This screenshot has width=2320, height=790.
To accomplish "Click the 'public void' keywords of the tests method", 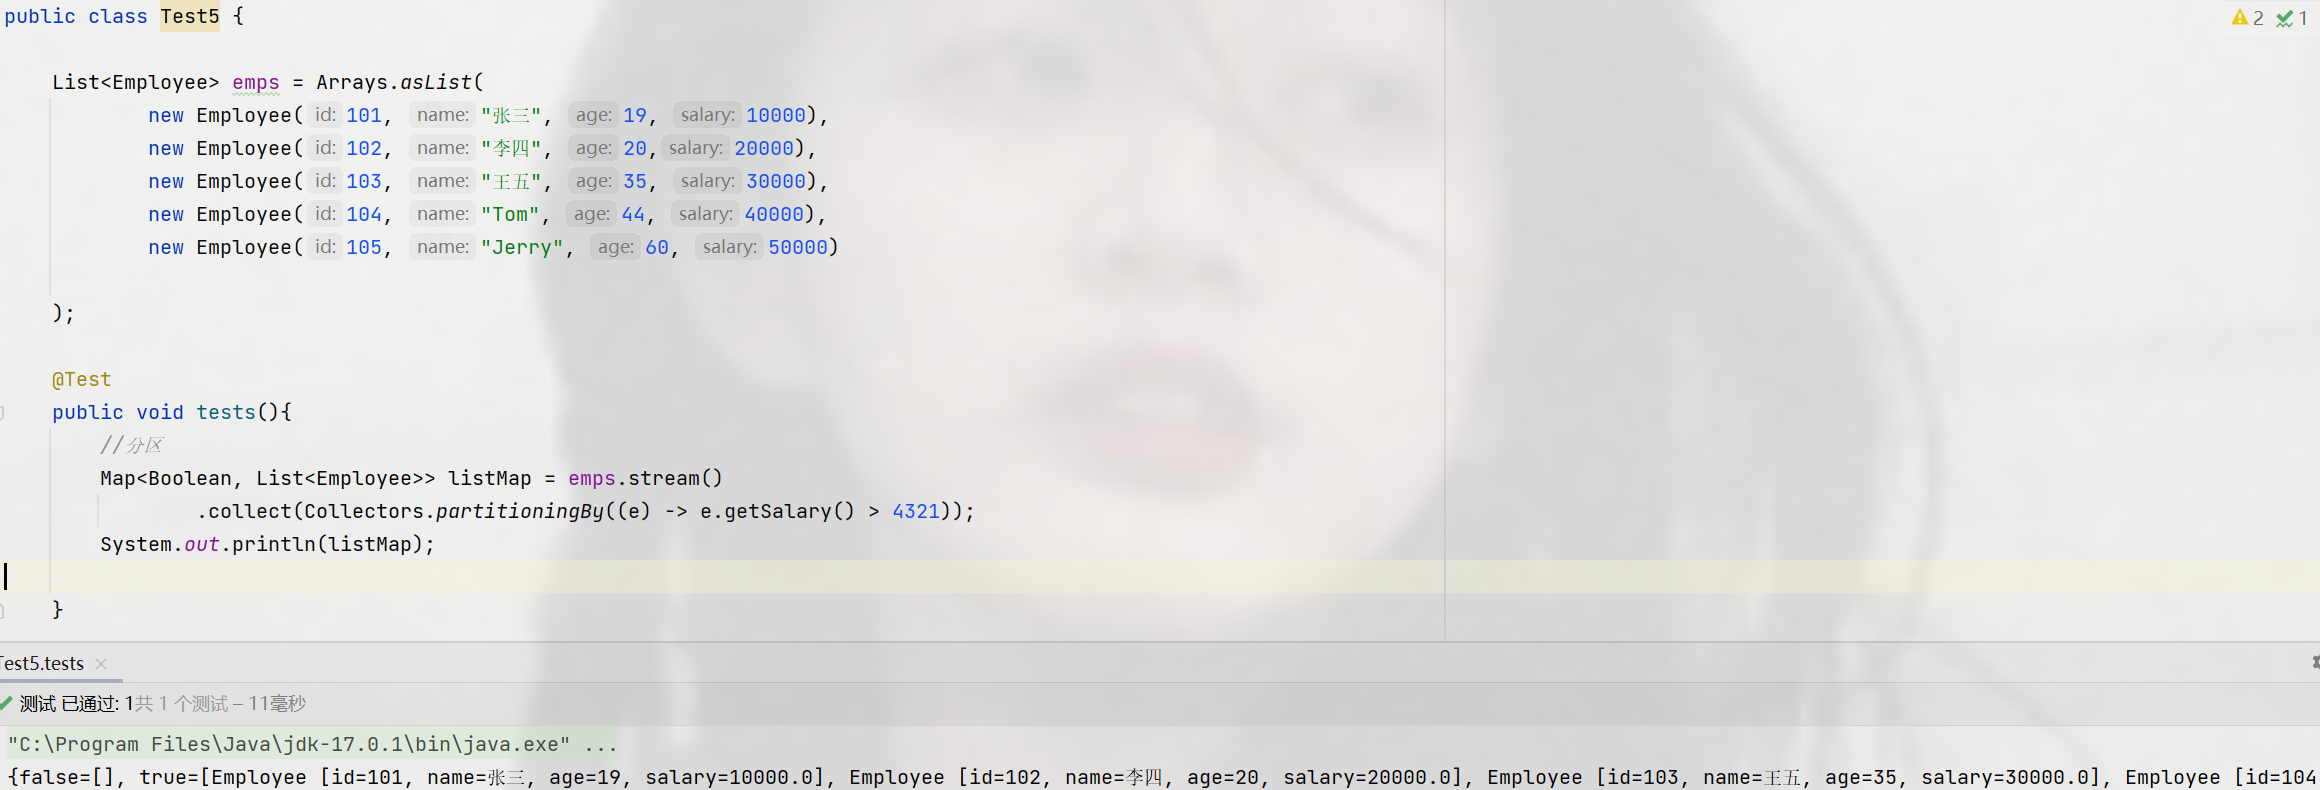I will pos(118,412).
